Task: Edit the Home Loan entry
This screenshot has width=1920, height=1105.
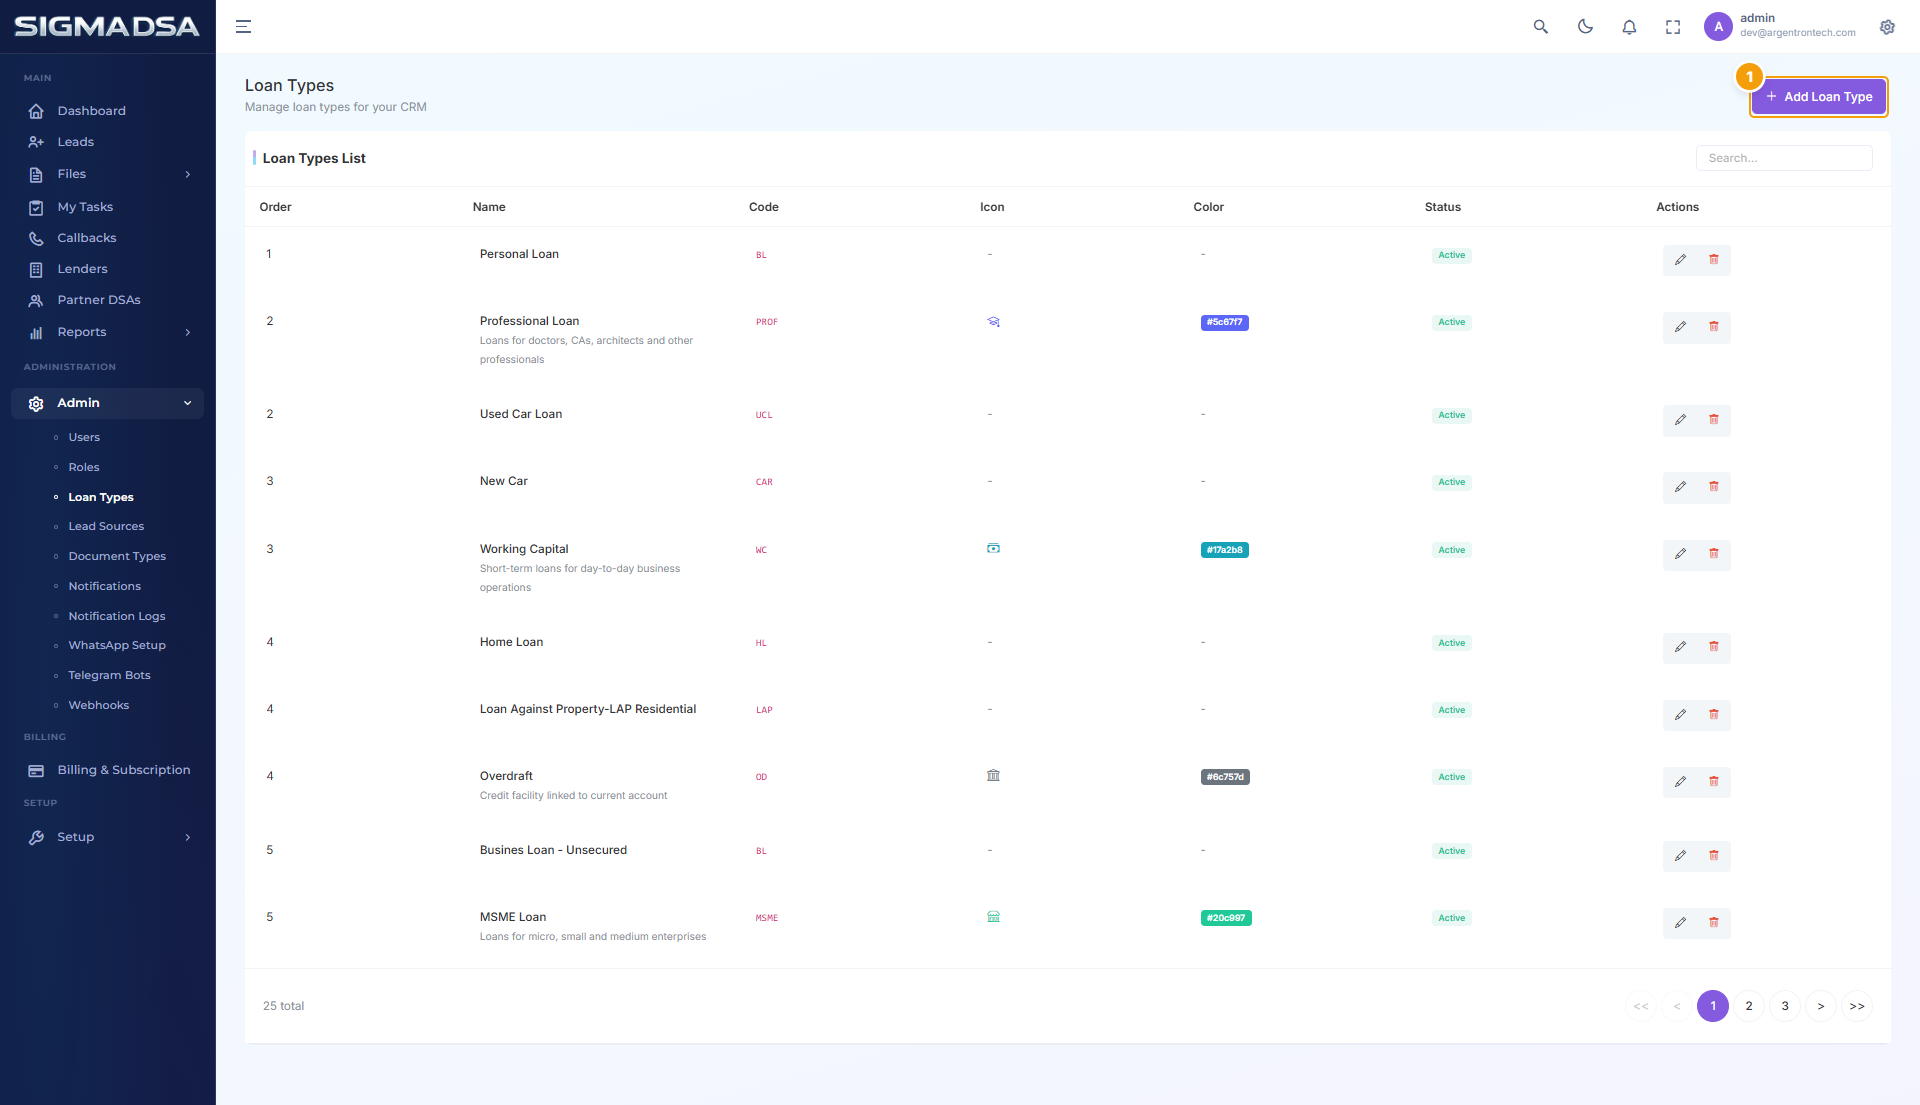Action: [x=1680, y=647]
